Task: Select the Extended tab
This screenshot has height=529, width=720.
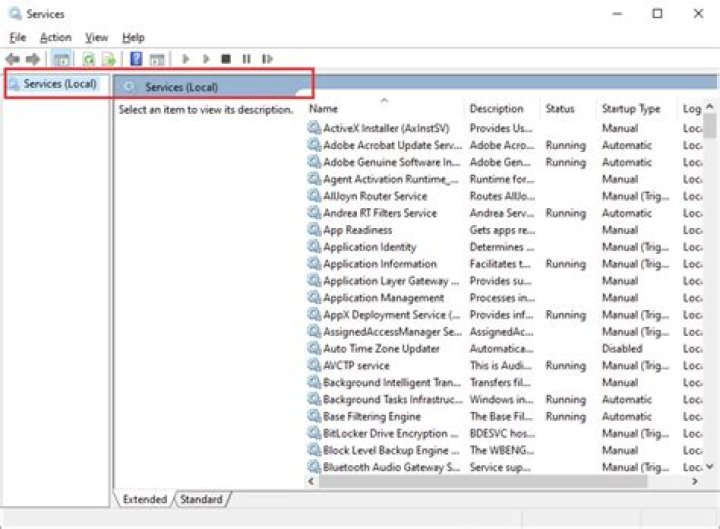Action: coord(144,498)
